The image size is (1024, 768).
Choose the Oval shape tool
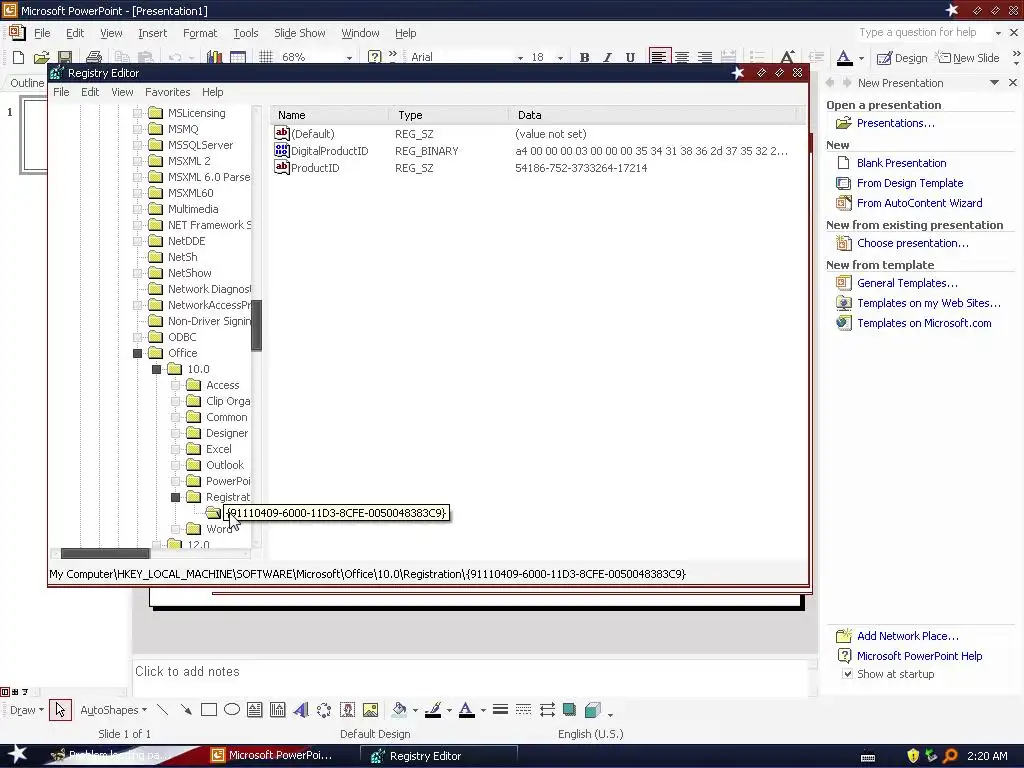coord(232,710)
